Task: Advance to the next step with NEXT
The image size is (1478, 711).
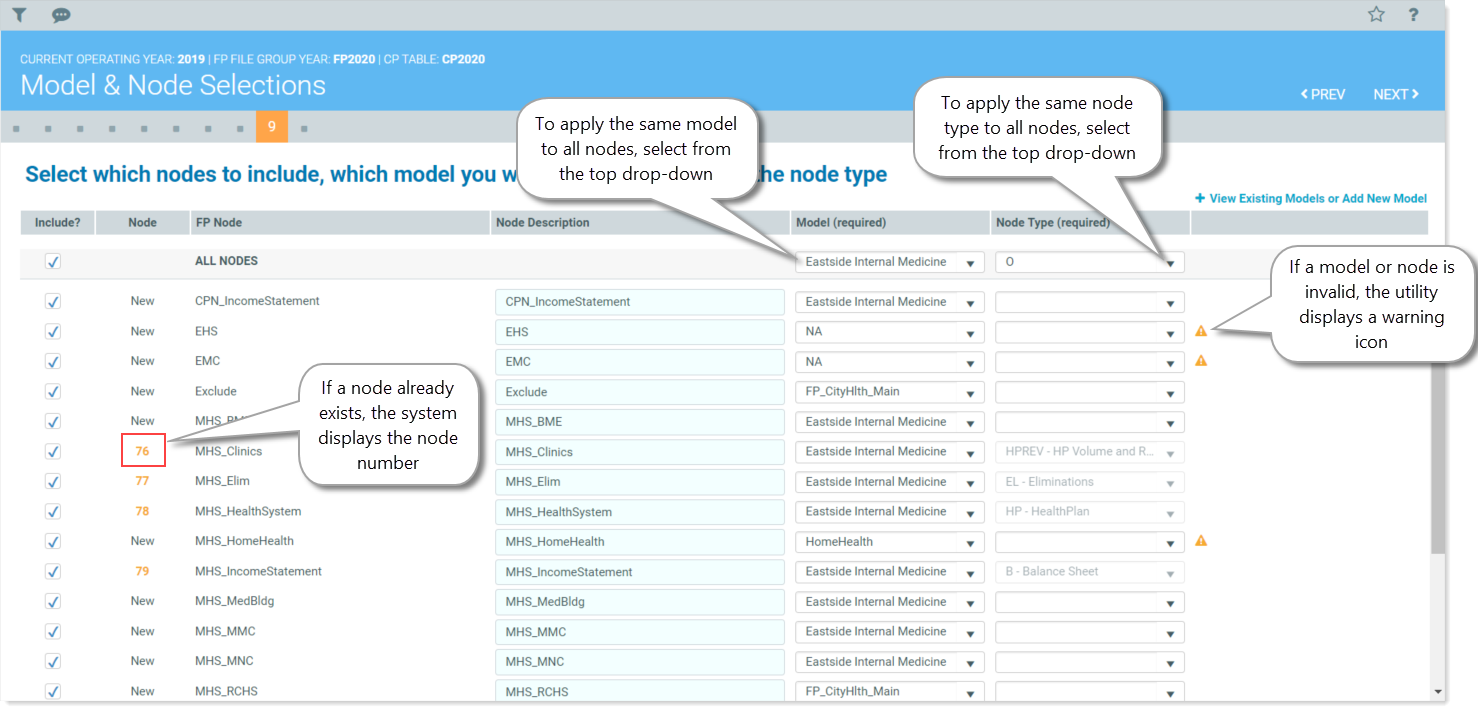Action: click(1395, 94)
